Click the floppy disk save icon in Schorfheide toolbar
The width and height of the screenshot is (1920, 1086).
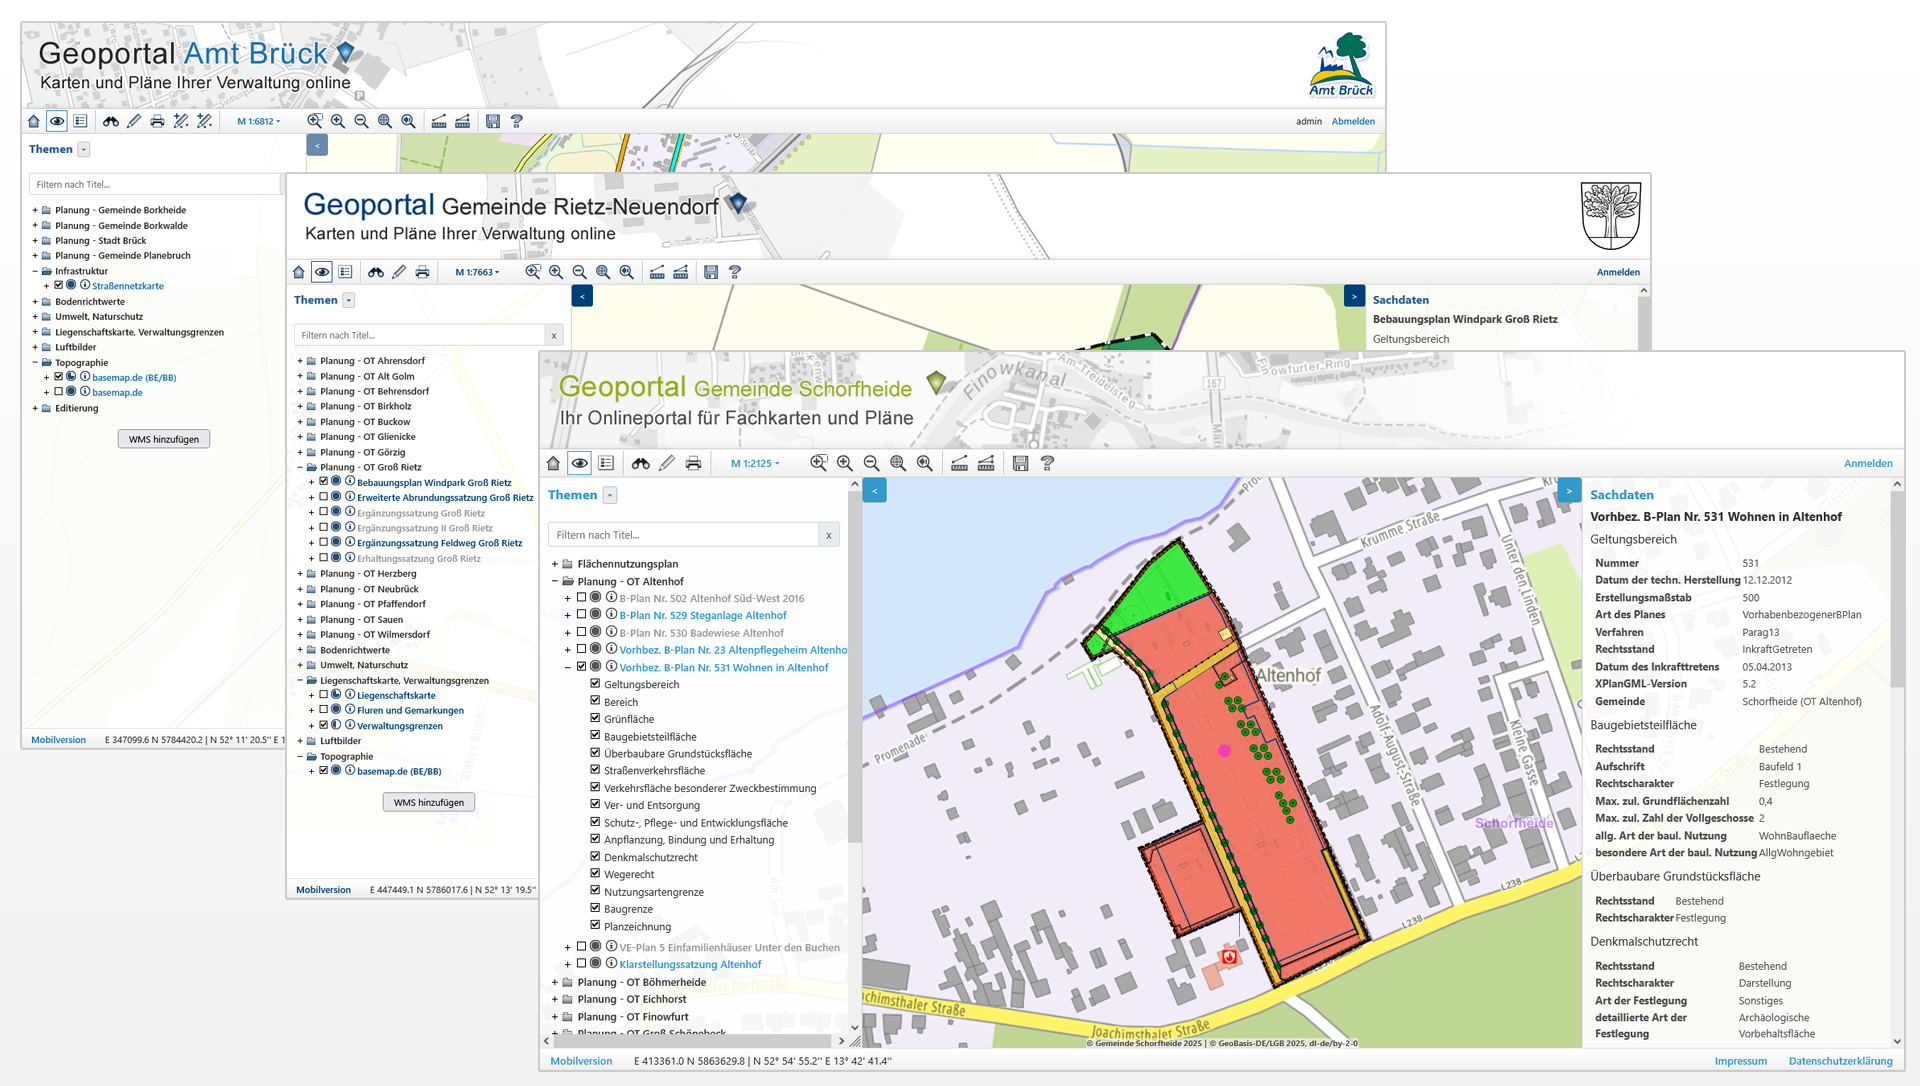point(1020,463)
